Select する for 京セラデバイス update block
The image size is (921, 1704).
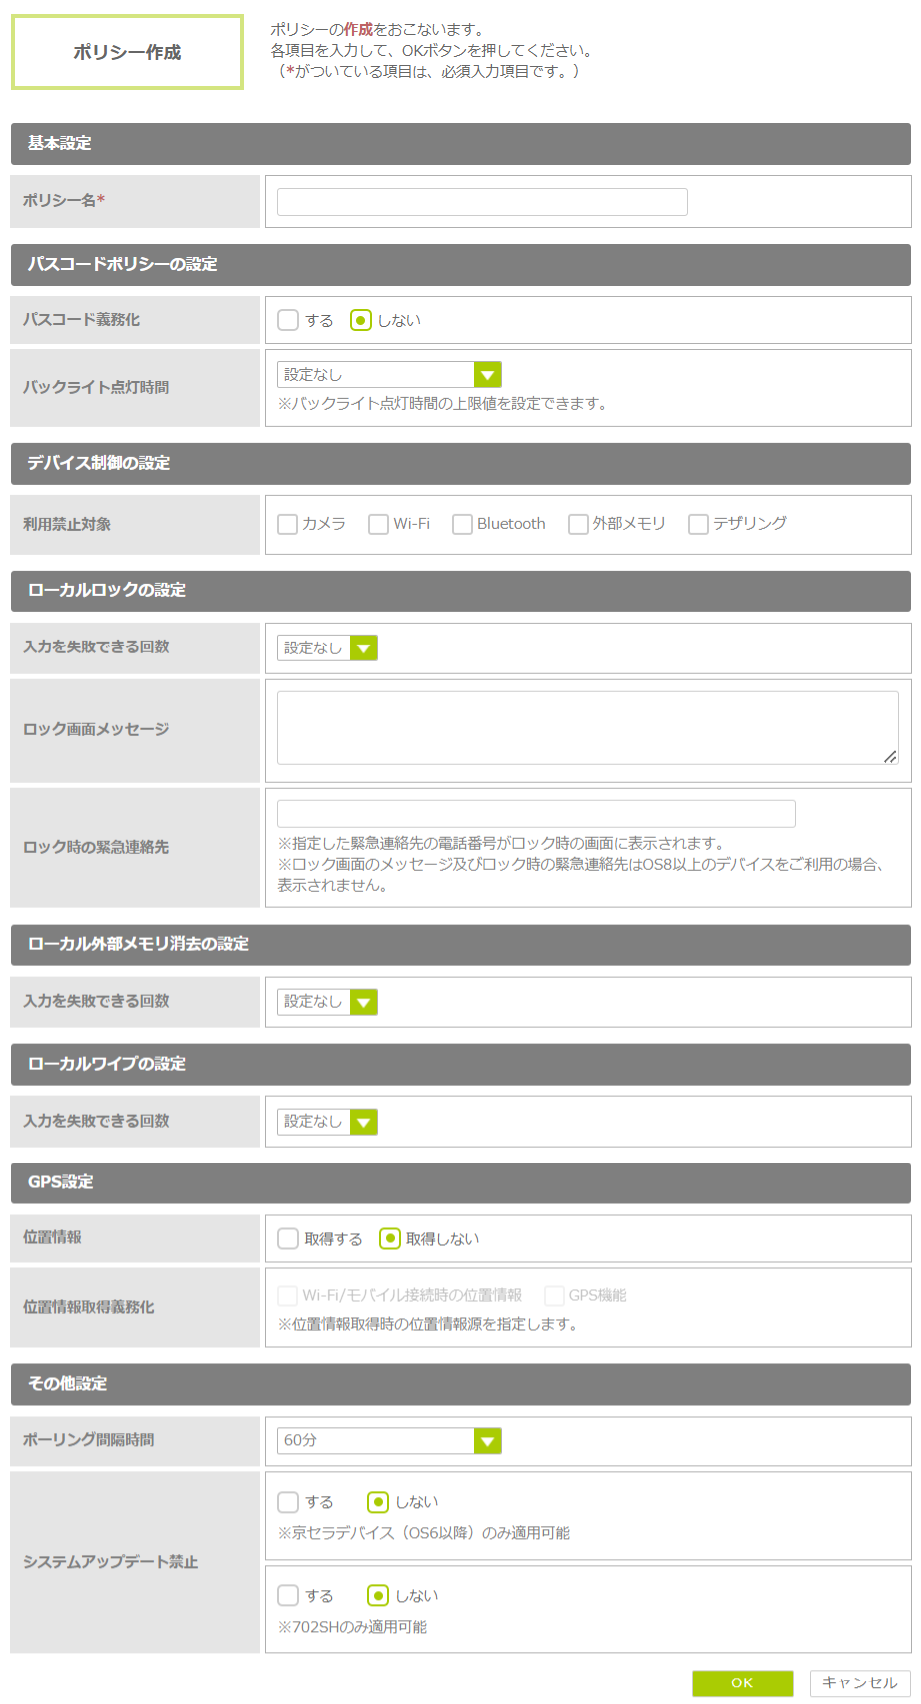(x=288, y=1502)
